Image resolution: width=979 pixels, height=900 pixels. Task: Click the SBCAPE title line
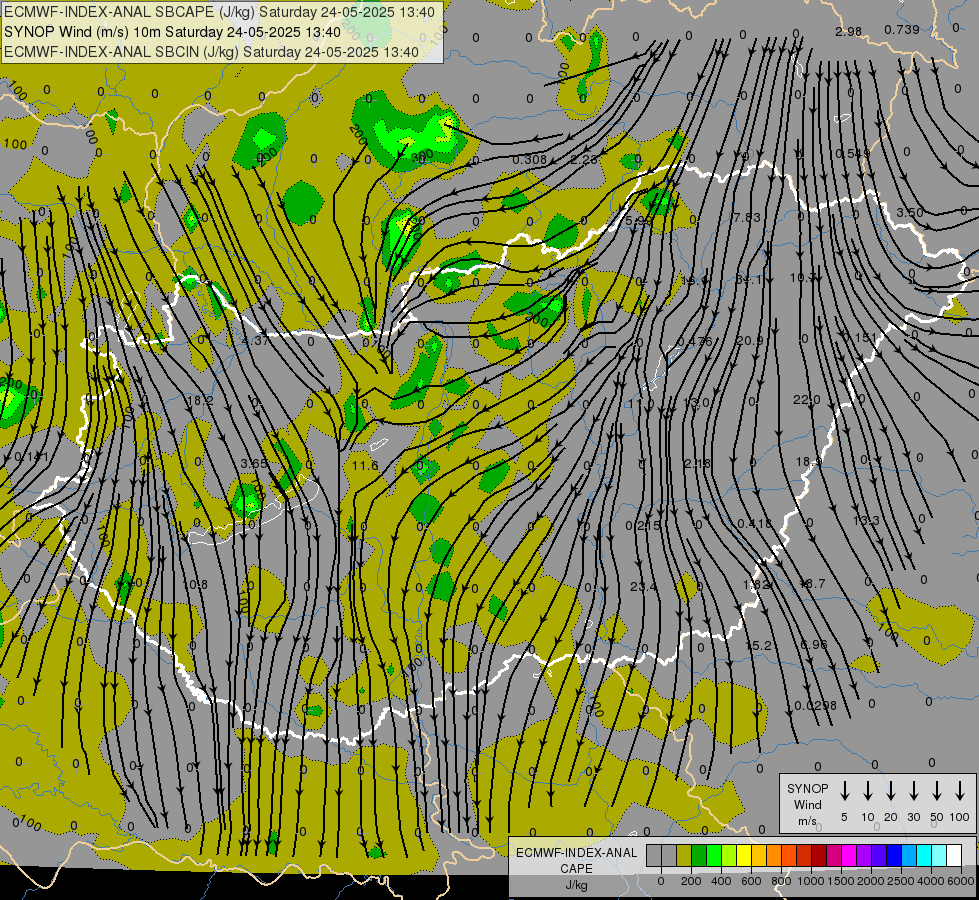(x=220, y=11)
